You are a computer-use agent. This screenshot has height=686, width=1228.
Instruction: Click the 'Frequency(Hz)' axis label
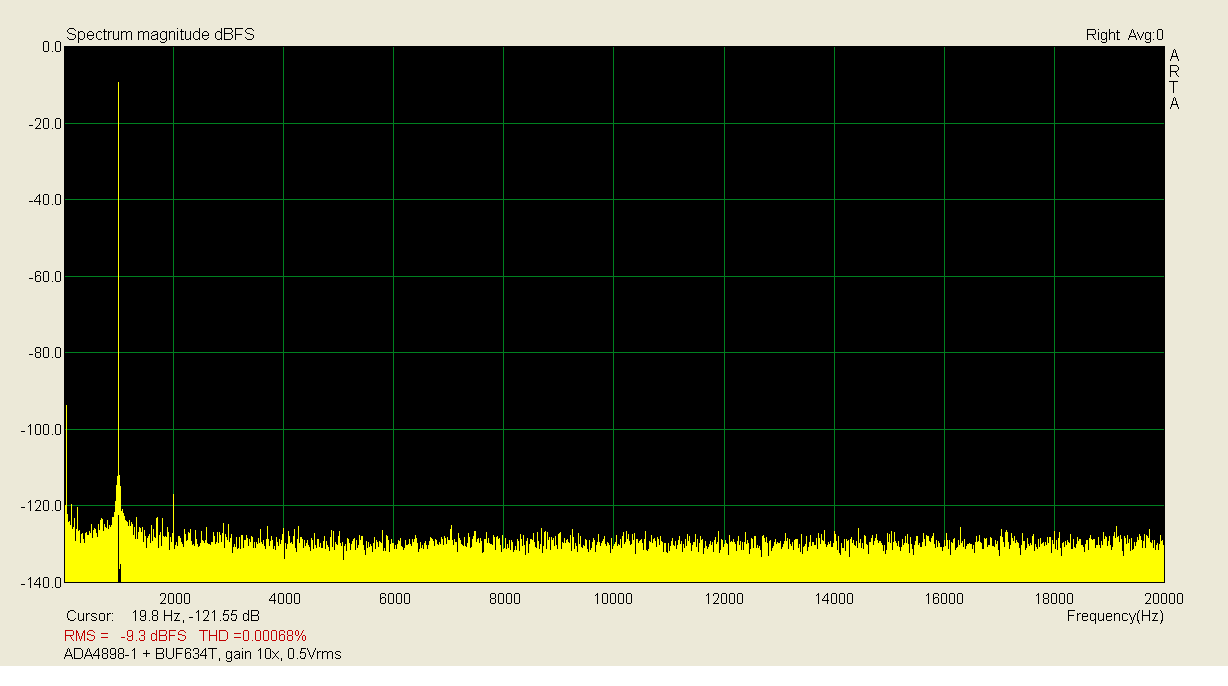1115,617
